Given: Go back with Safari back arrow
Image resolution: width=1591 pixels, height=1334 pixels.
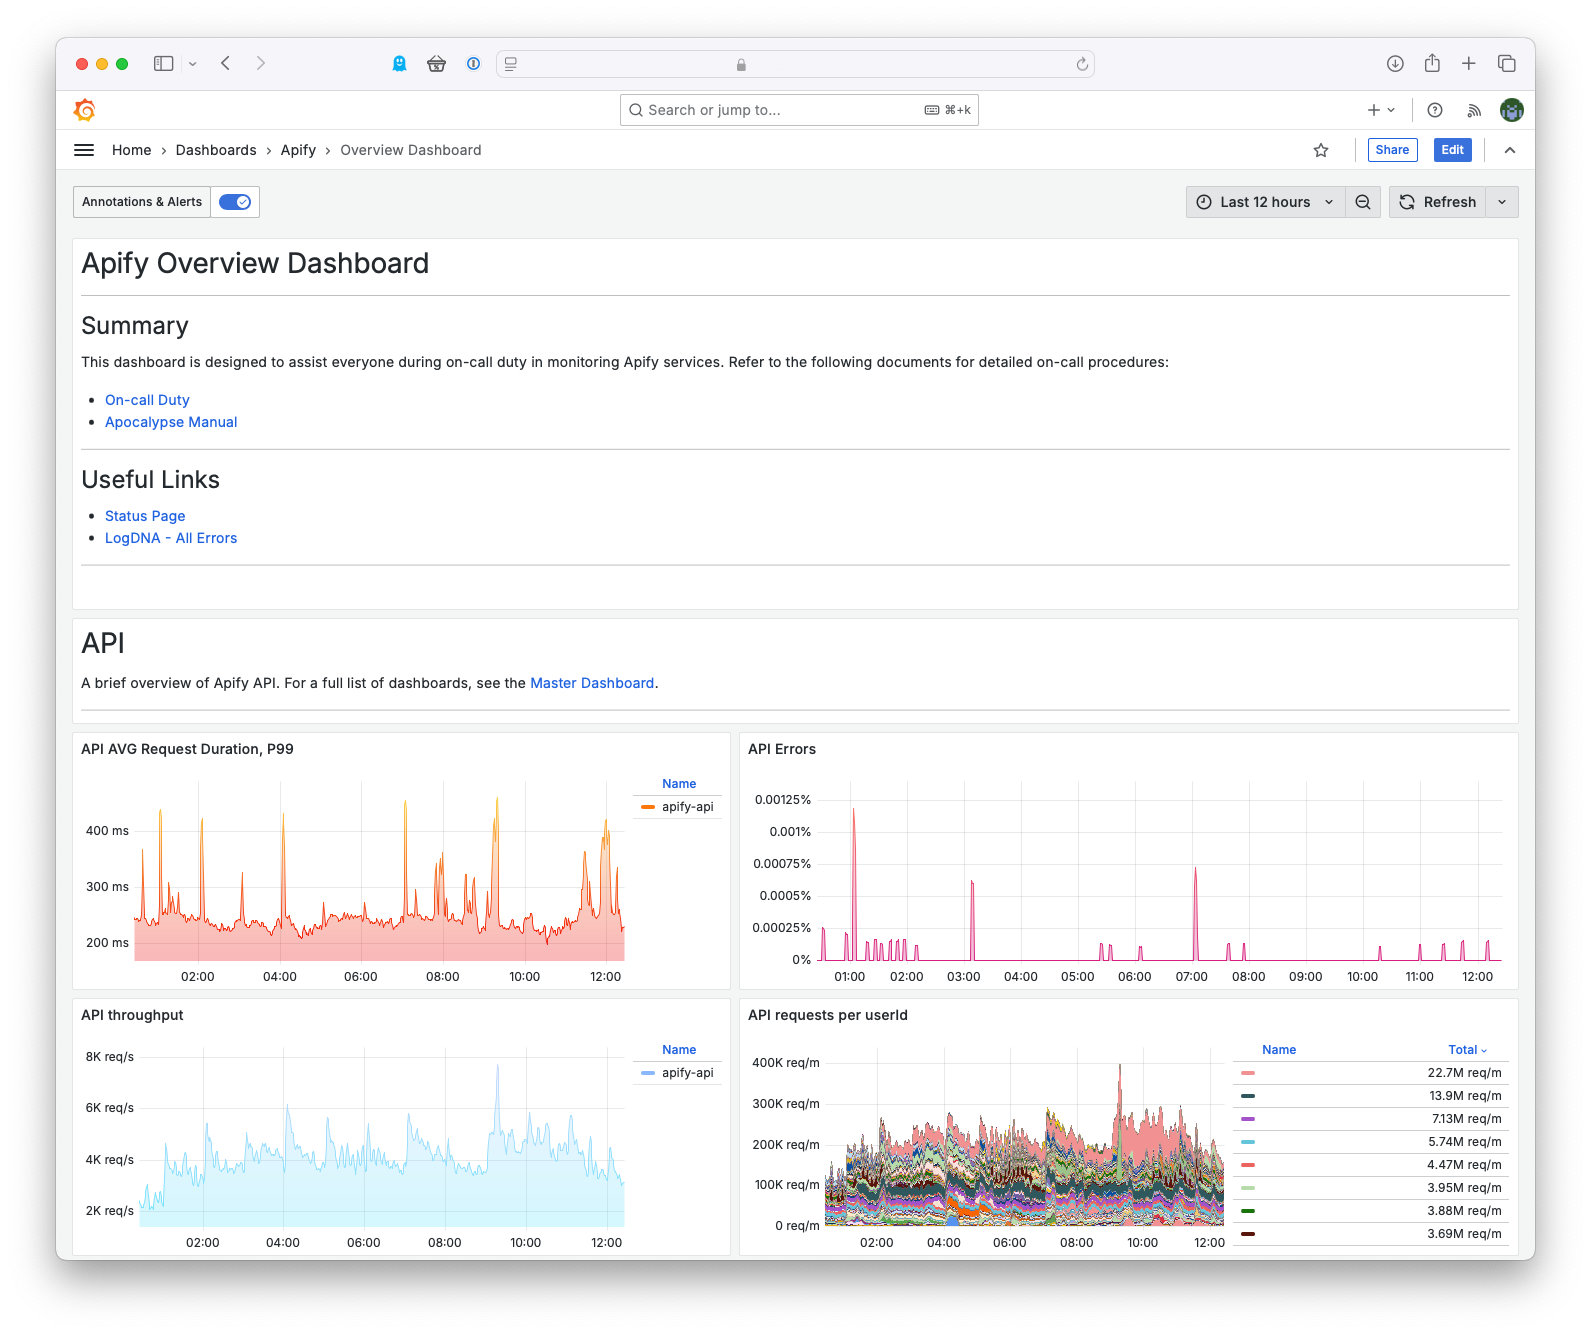Looking at the screenshot, I should [x=226, y=63].
